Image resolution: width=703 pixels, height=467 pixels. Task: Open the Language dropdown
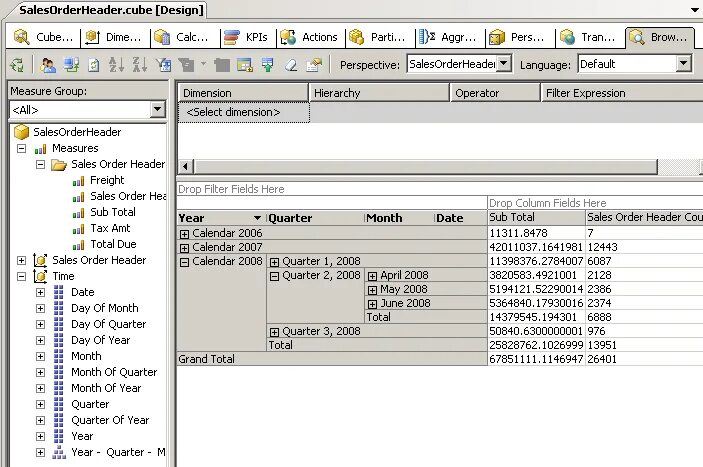(683, 64)
